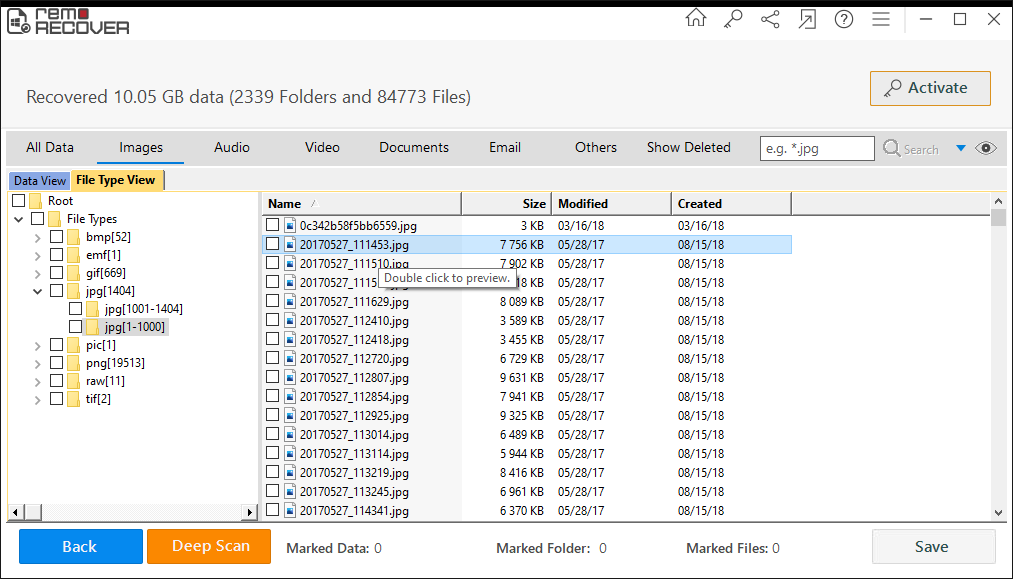Open the blue advanced search dropdown arrow
The width and height of the screenshot is (1013, 579).
(961, 148)
